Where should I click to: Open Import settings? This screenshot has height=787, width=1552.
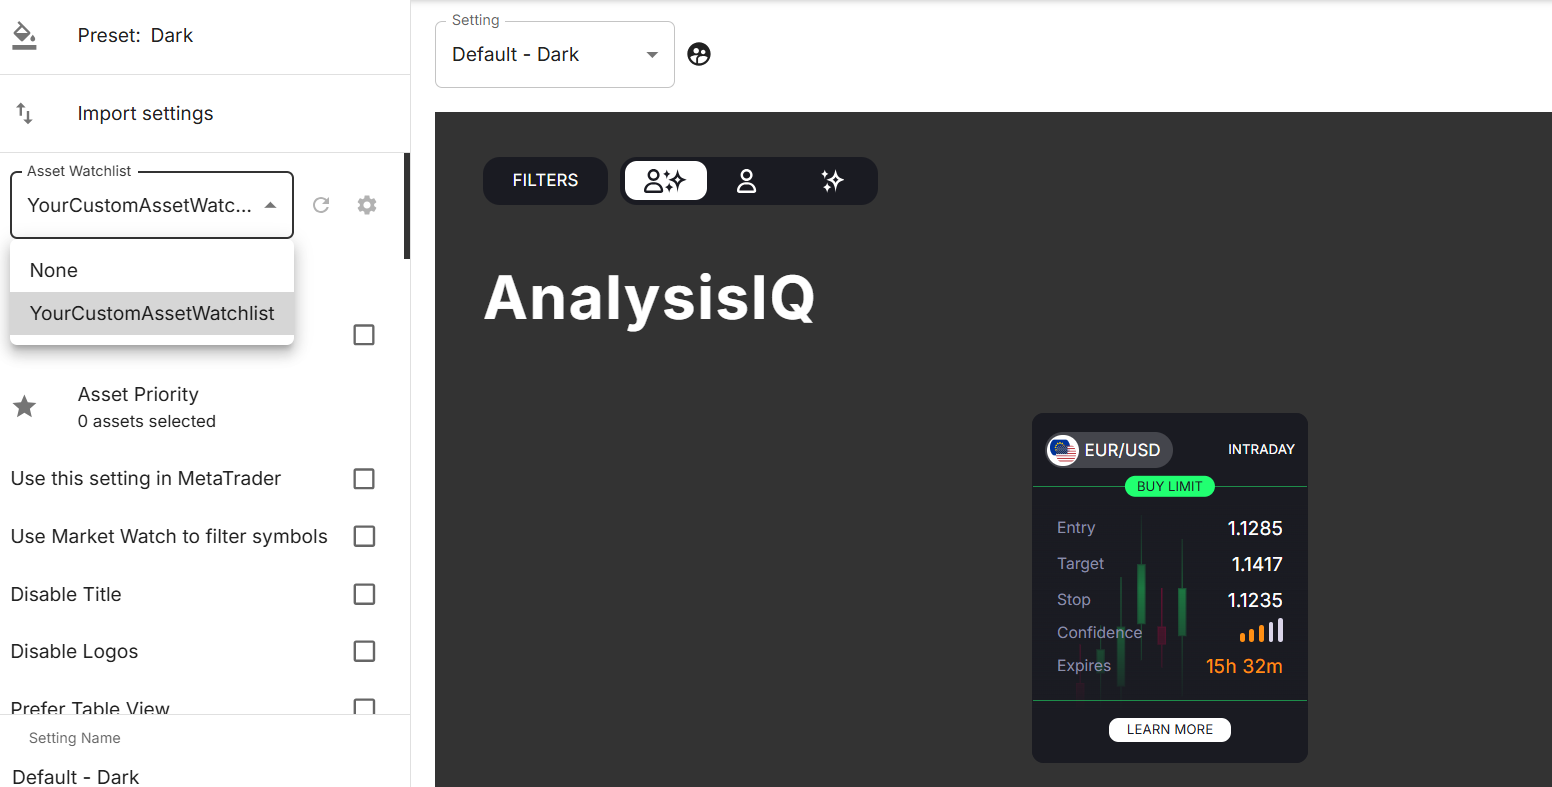point(205,114)
